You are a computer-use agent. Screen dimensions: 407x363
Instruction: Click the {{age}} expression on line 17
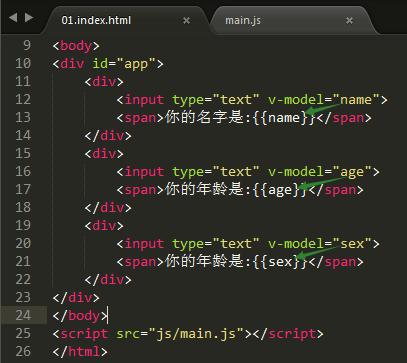(x=280, y=190)
